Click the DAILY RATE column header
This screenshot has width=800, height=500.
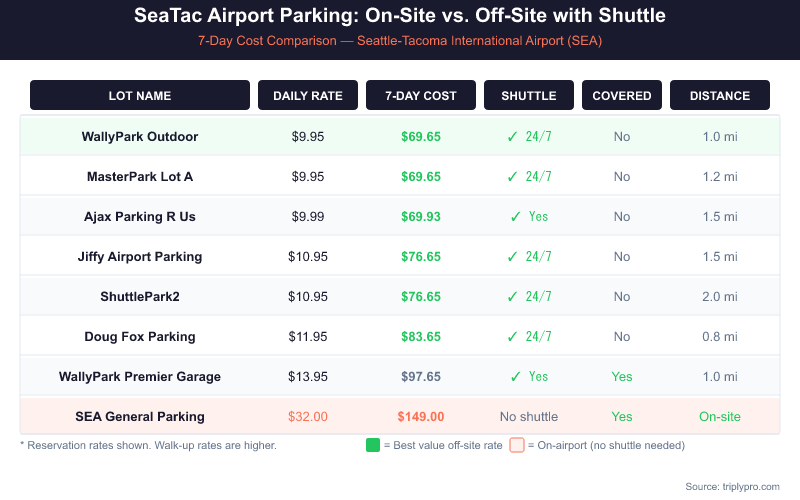tap(308, 96)
